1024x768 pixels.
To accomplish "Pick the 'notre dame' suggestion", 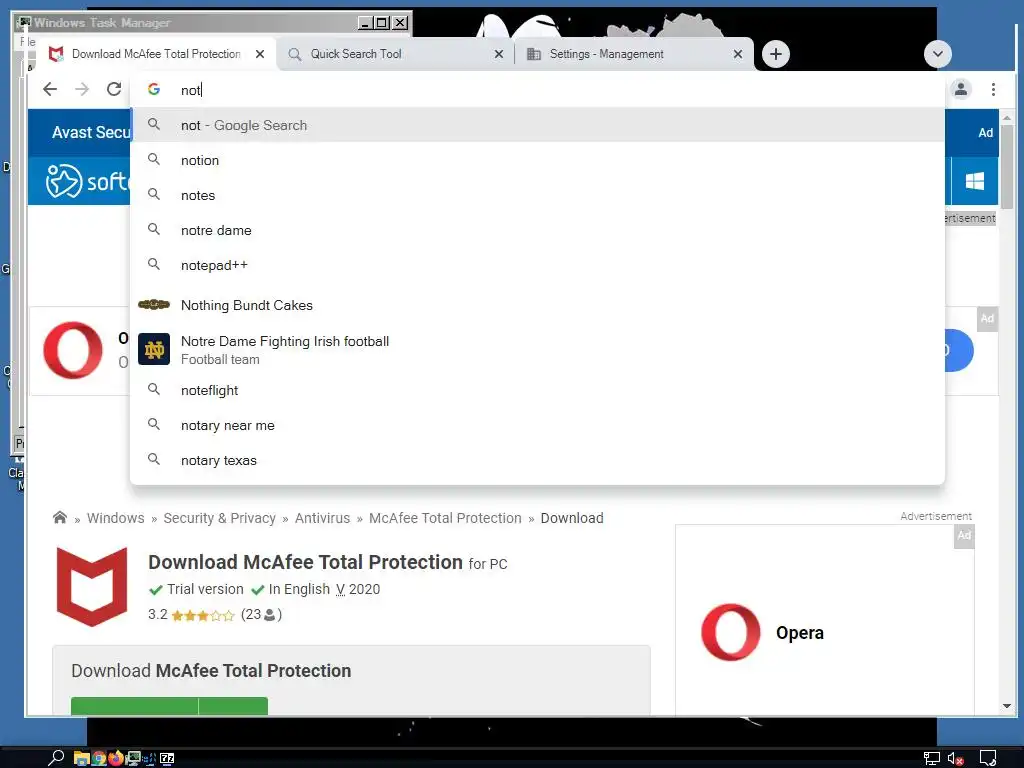I will [x=537, y=230].
